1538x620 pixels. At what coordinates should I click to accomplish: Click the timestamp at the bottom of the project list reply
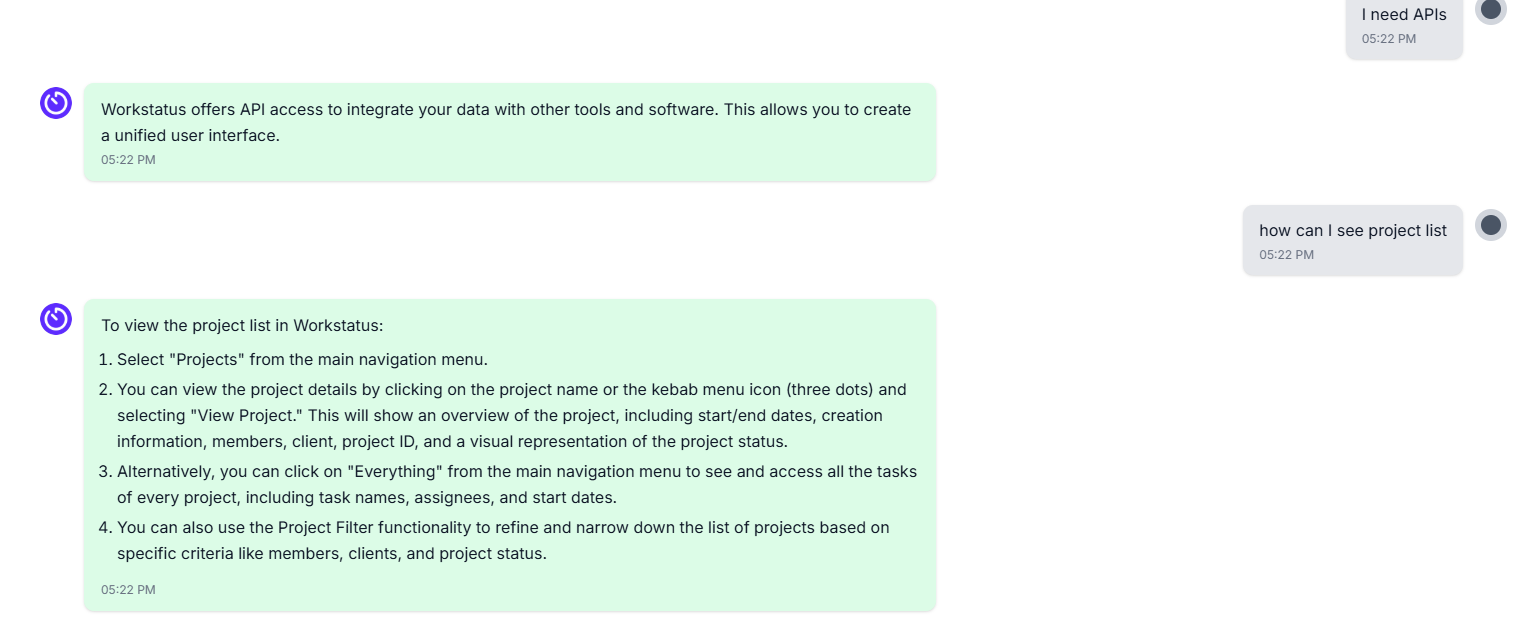click(128, 590)
